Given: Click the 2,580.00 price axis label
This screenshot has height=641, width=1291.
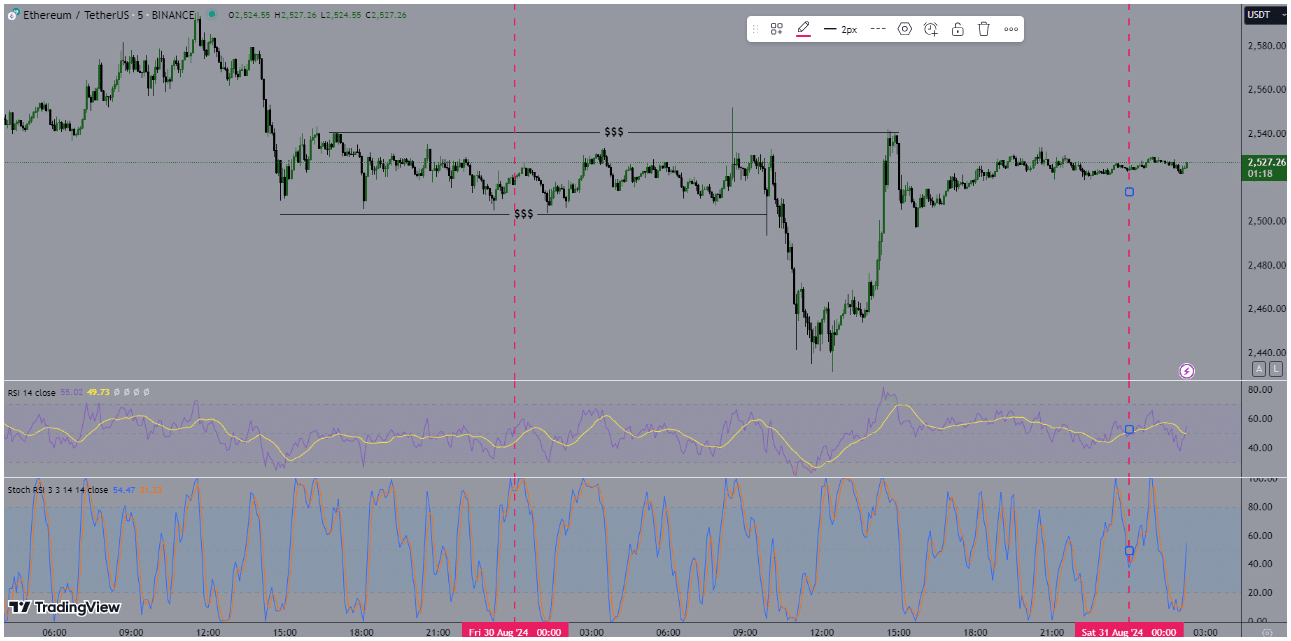Looking at the screenshot, I should click(x=1265, y=46).
